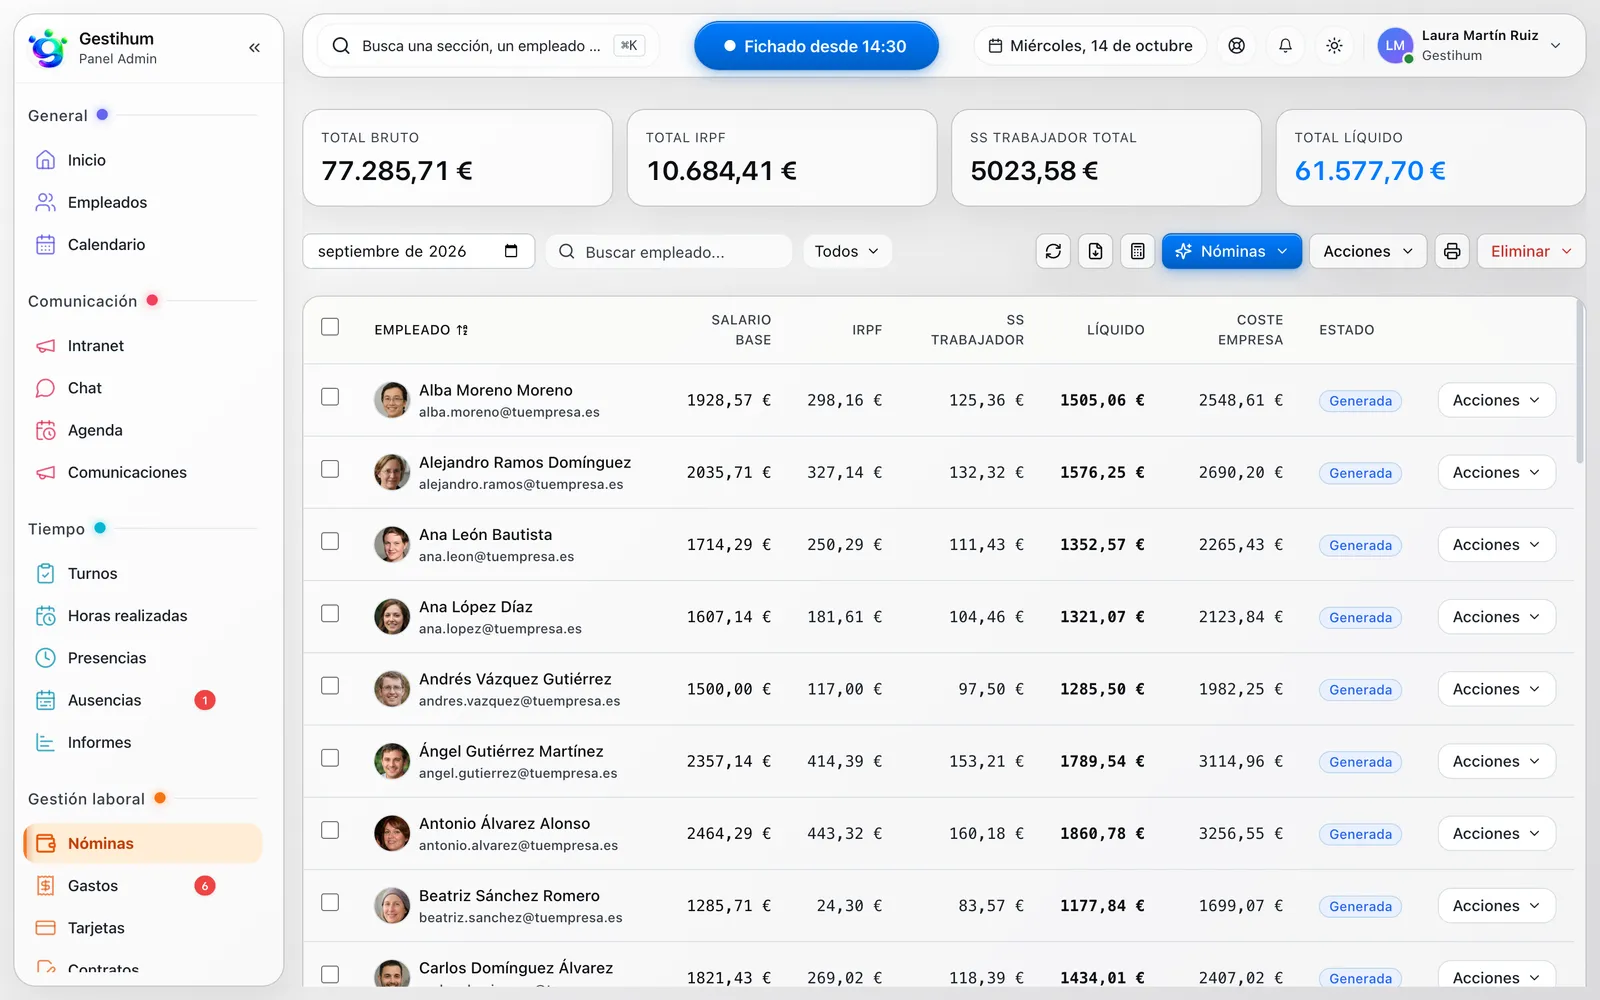
Task: Open the notifications bell
Action: pyautogui.click(x=1286, y=46)
